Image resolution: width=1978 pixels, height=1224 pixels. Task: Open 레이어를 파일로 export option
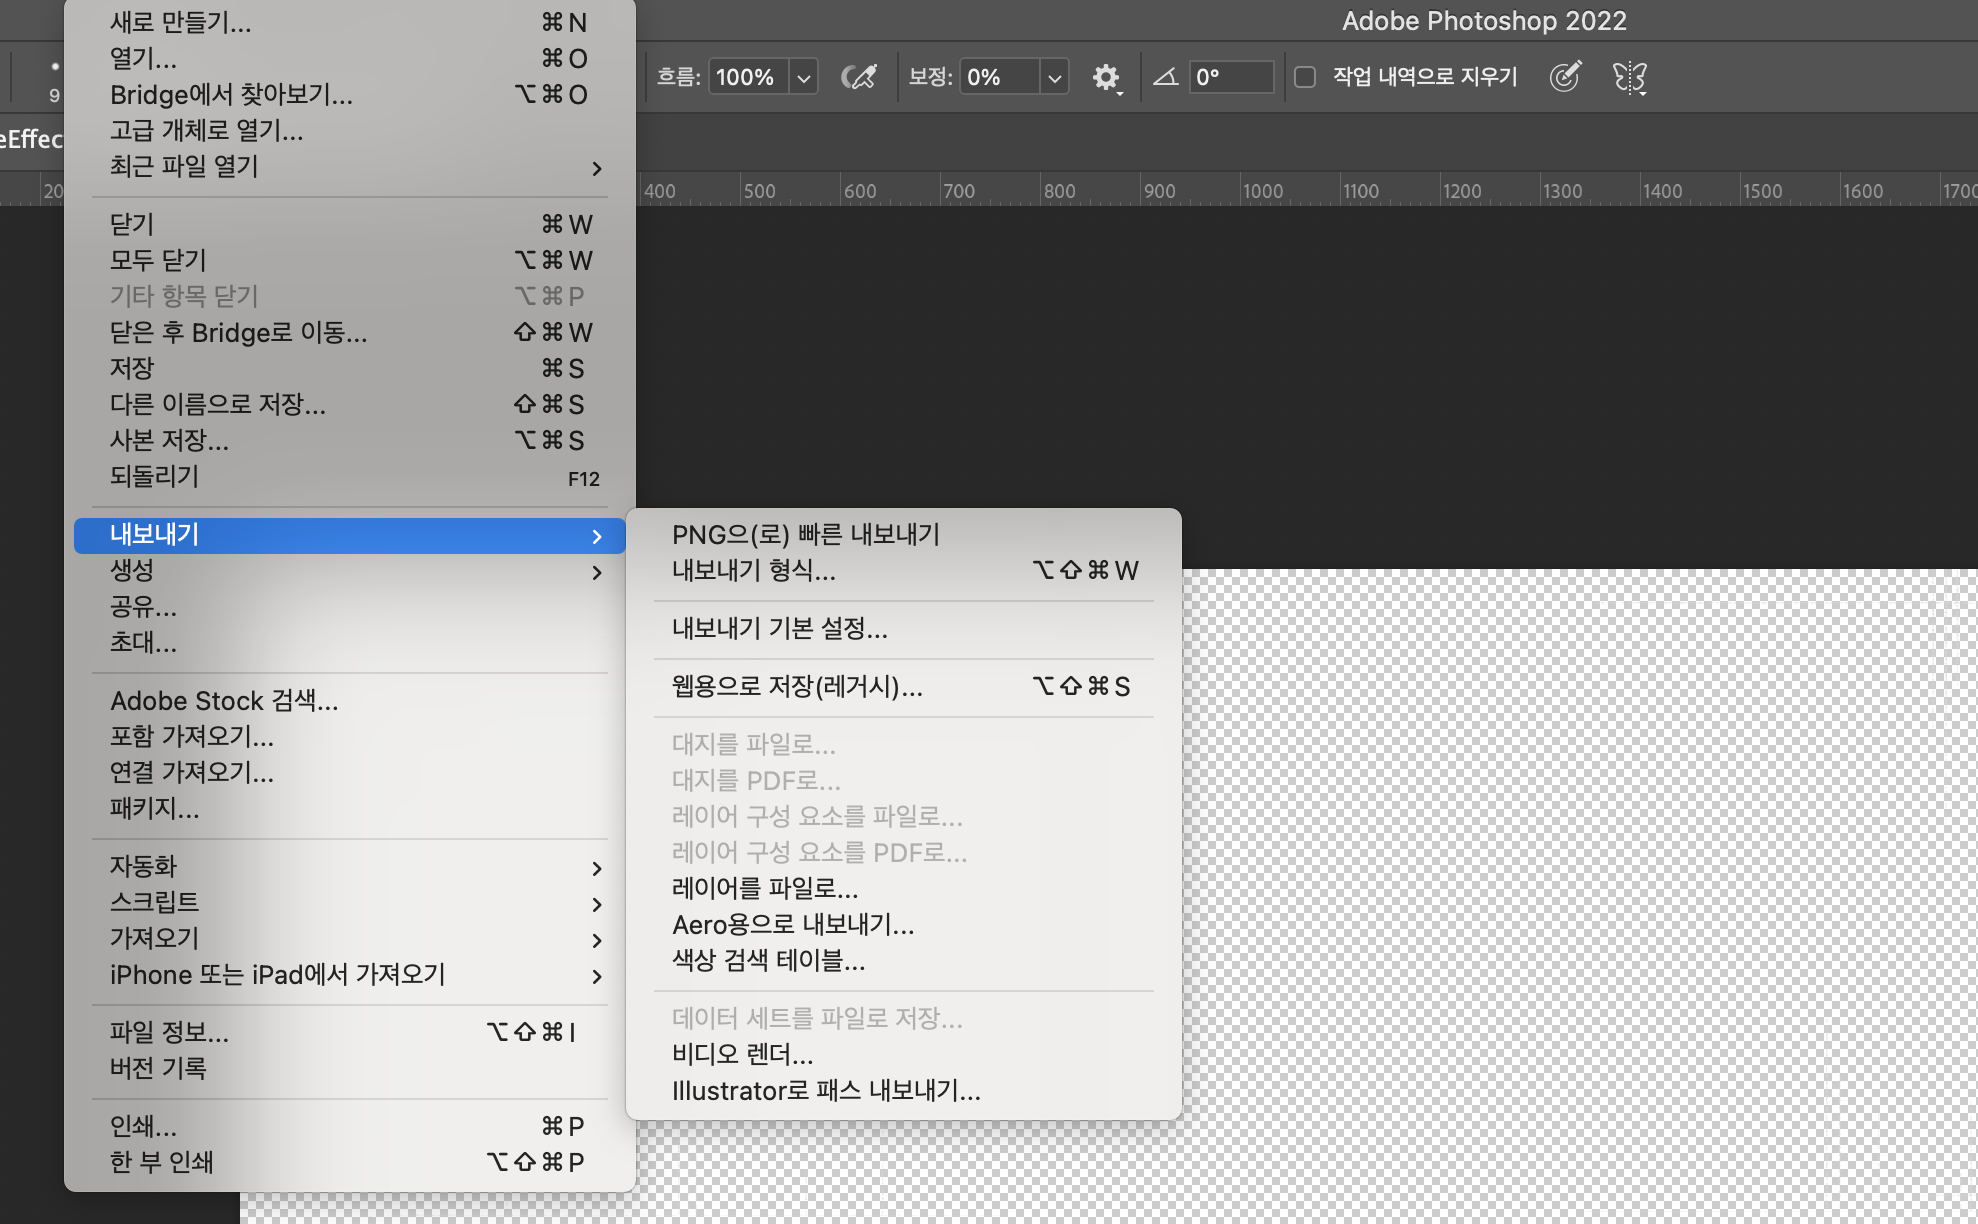[x=765, y=889]
